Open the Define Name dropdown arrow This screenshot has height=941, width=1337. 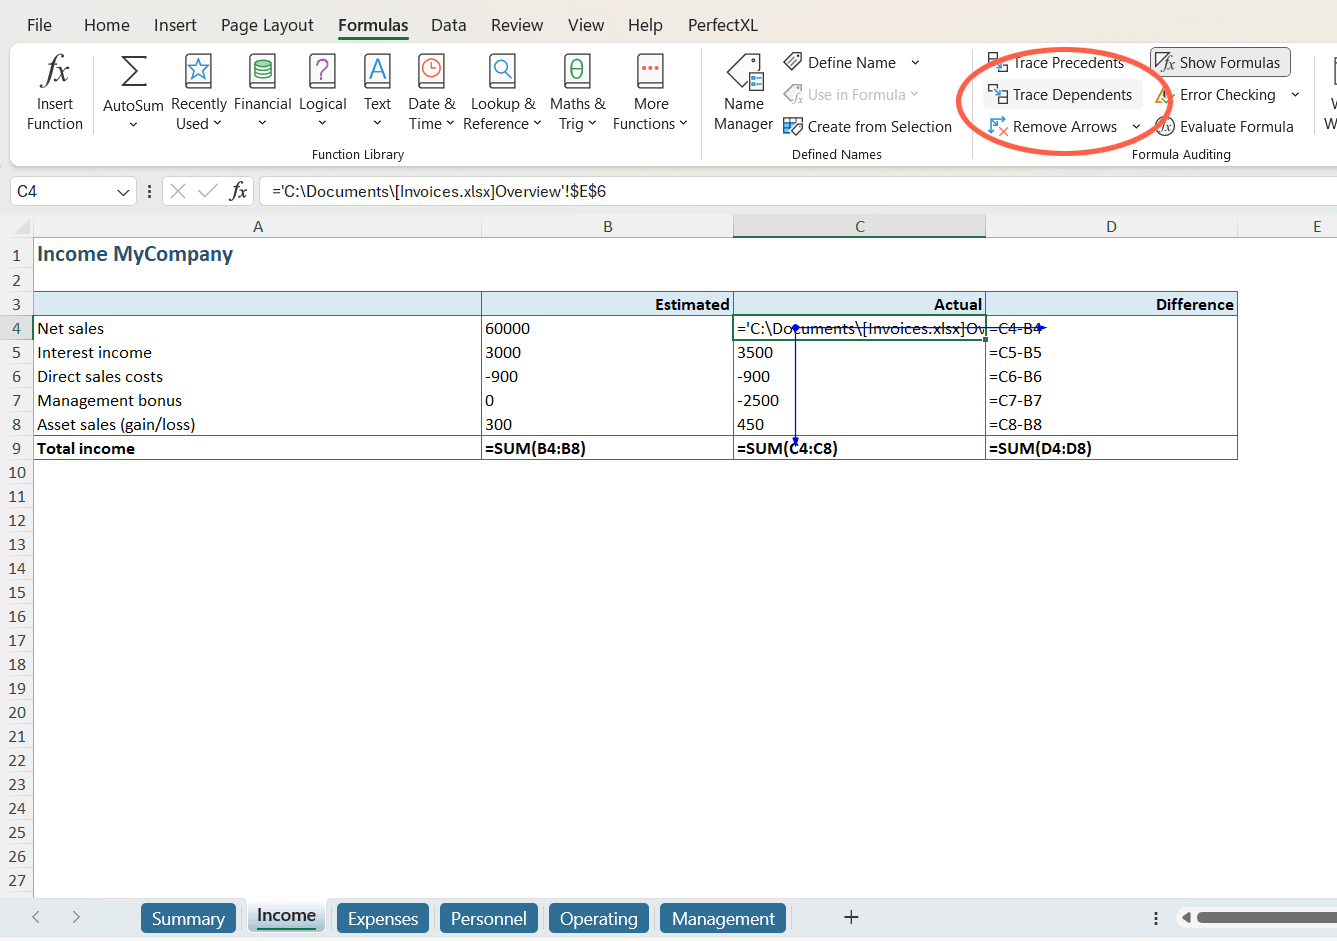coord(915,63)
